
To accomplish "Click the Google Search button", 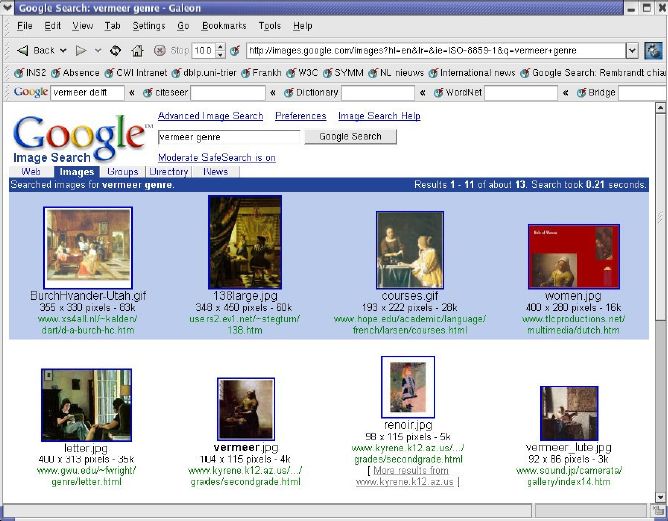I will (350, 136).
